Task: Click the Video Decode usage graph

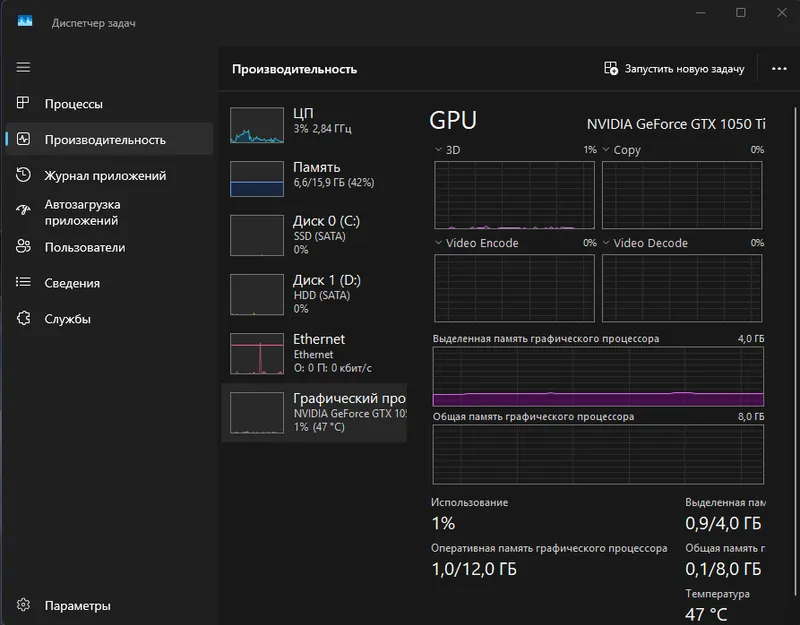Action: pos(682,288)
